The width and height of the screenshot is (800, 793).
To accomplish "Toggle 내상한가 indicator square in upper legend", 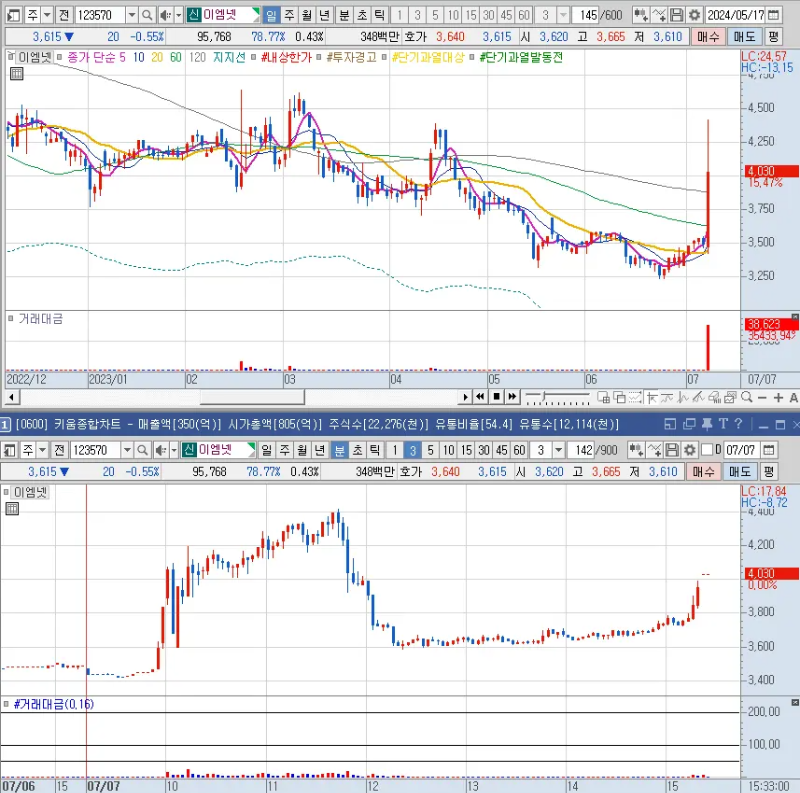I will point(253,57).
